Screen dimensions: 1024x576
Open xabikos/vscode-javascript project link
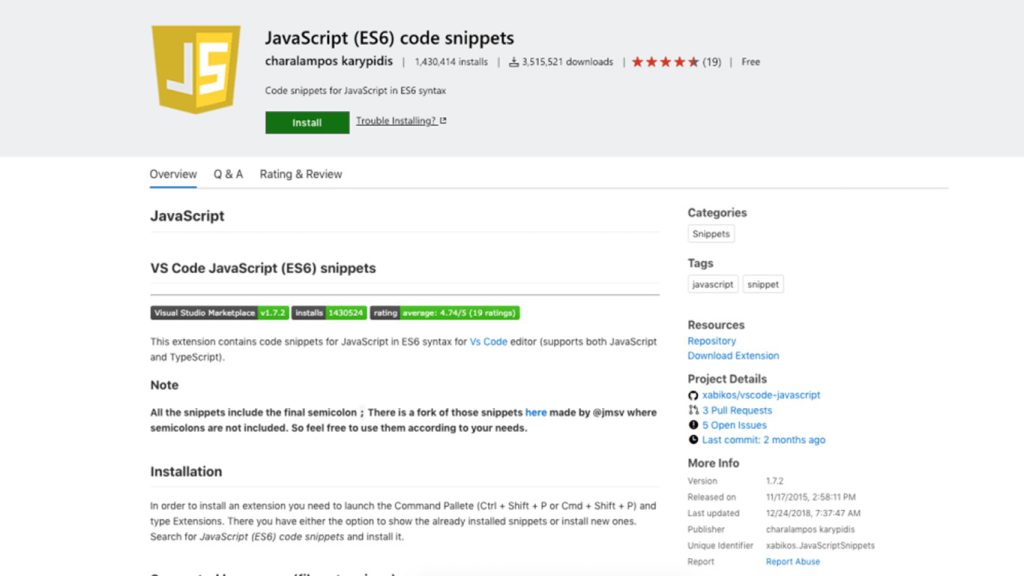(x=761, y=395)
